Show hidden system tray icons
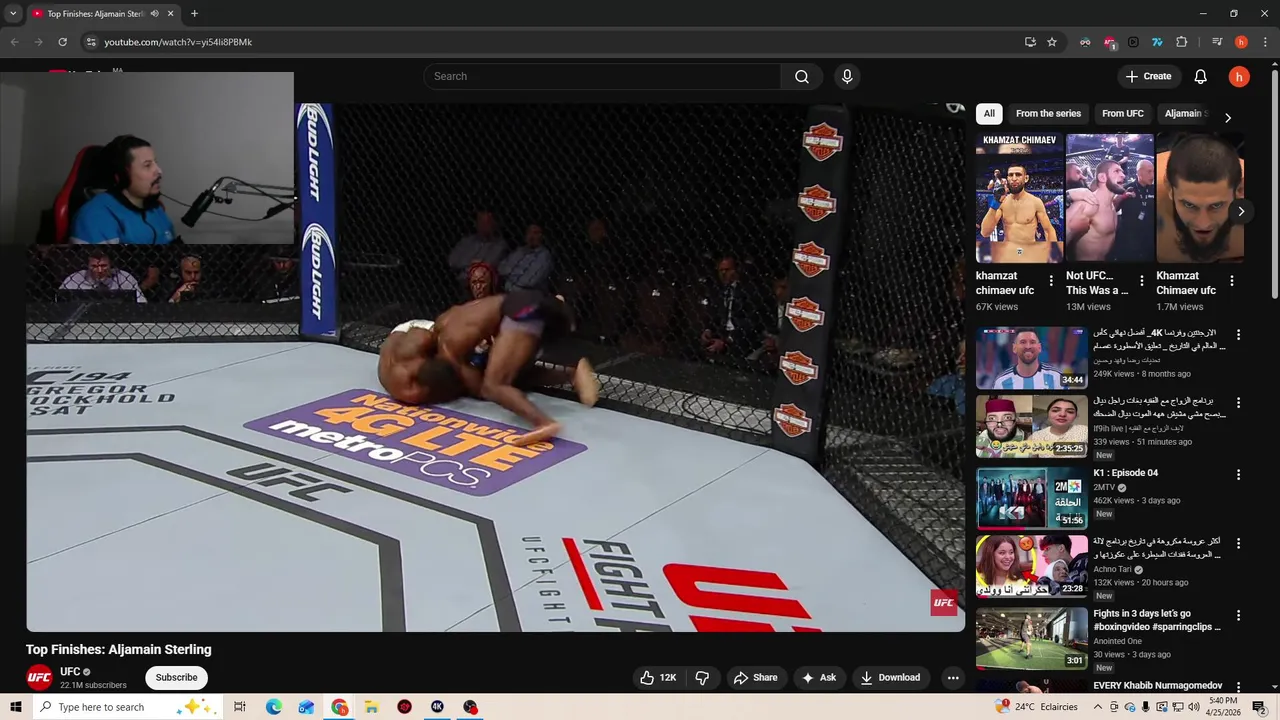 1097,707
